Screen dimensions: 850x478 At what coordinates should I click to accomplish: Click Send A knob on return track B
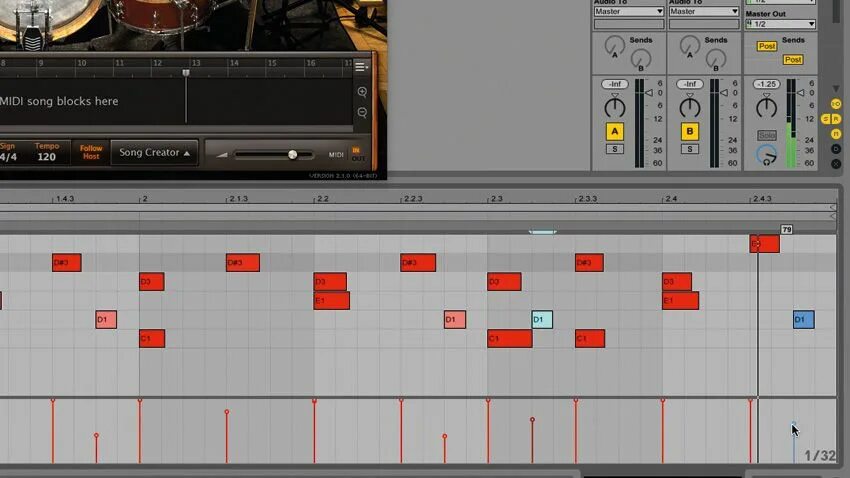point(690,46)
